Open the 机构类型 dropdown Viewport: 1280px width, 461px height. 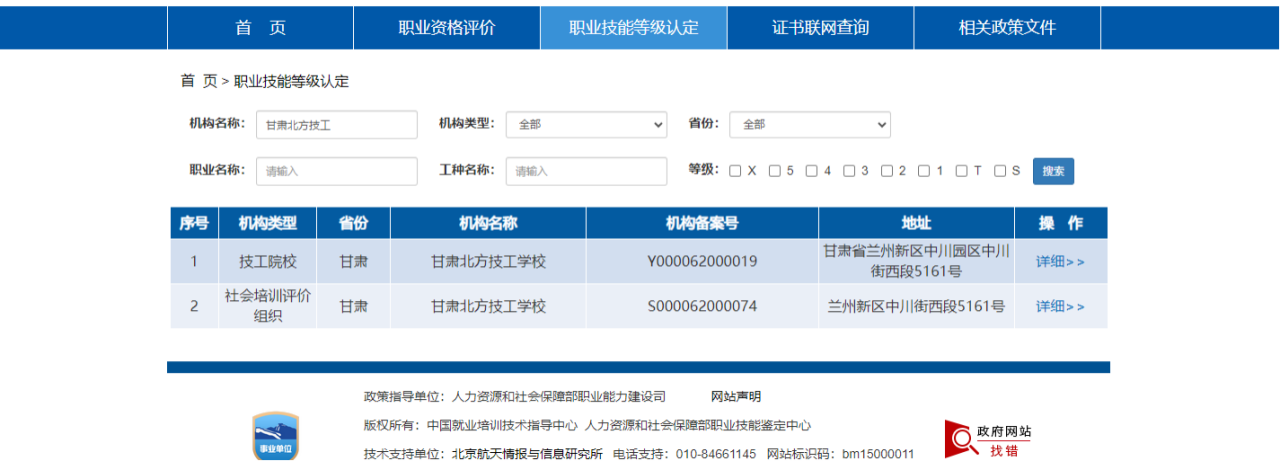[586, 124]
